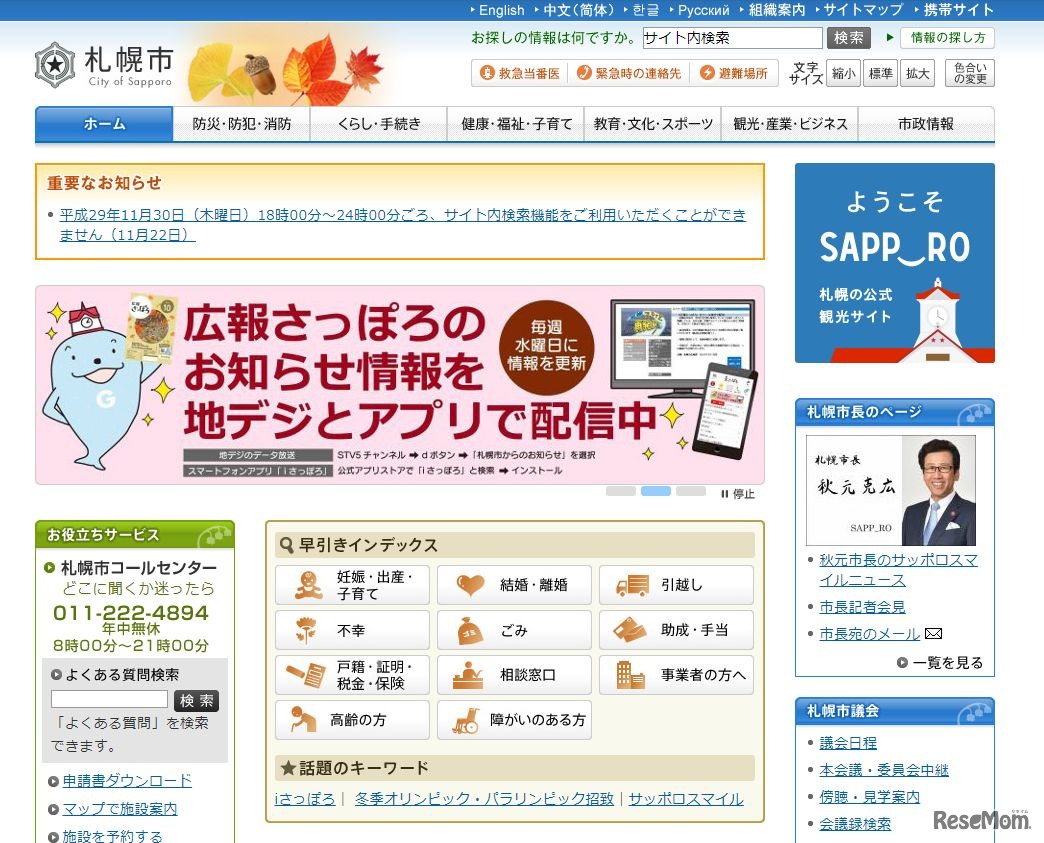Image resolution: width=1044 pixels, height=843 pixels.
Task: Open subsidies and allowances (助成・手当)
Action: (x=676, y=630)
